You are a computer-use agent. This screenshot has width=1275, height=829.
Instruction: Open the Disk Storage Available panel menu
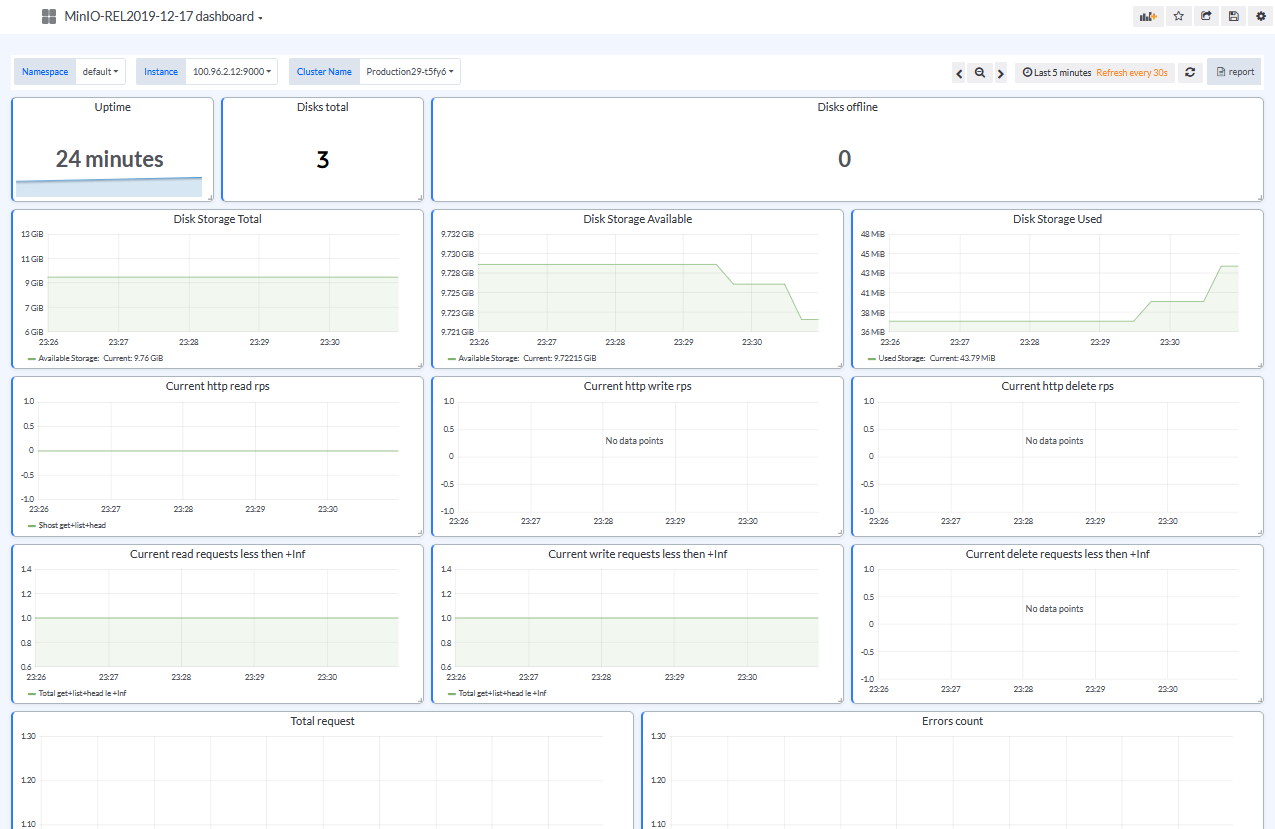pyautogui.click(x=638, y=219)
